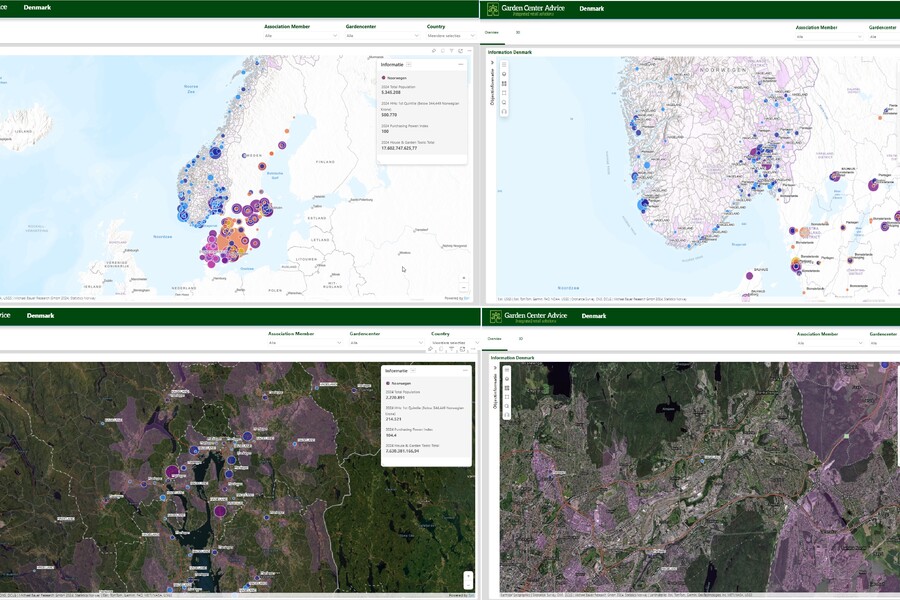The height and width of the screenshot is (600, 900).
Task: Click zoom in button on bottom-left satellite map
Action: coord(467,575)
